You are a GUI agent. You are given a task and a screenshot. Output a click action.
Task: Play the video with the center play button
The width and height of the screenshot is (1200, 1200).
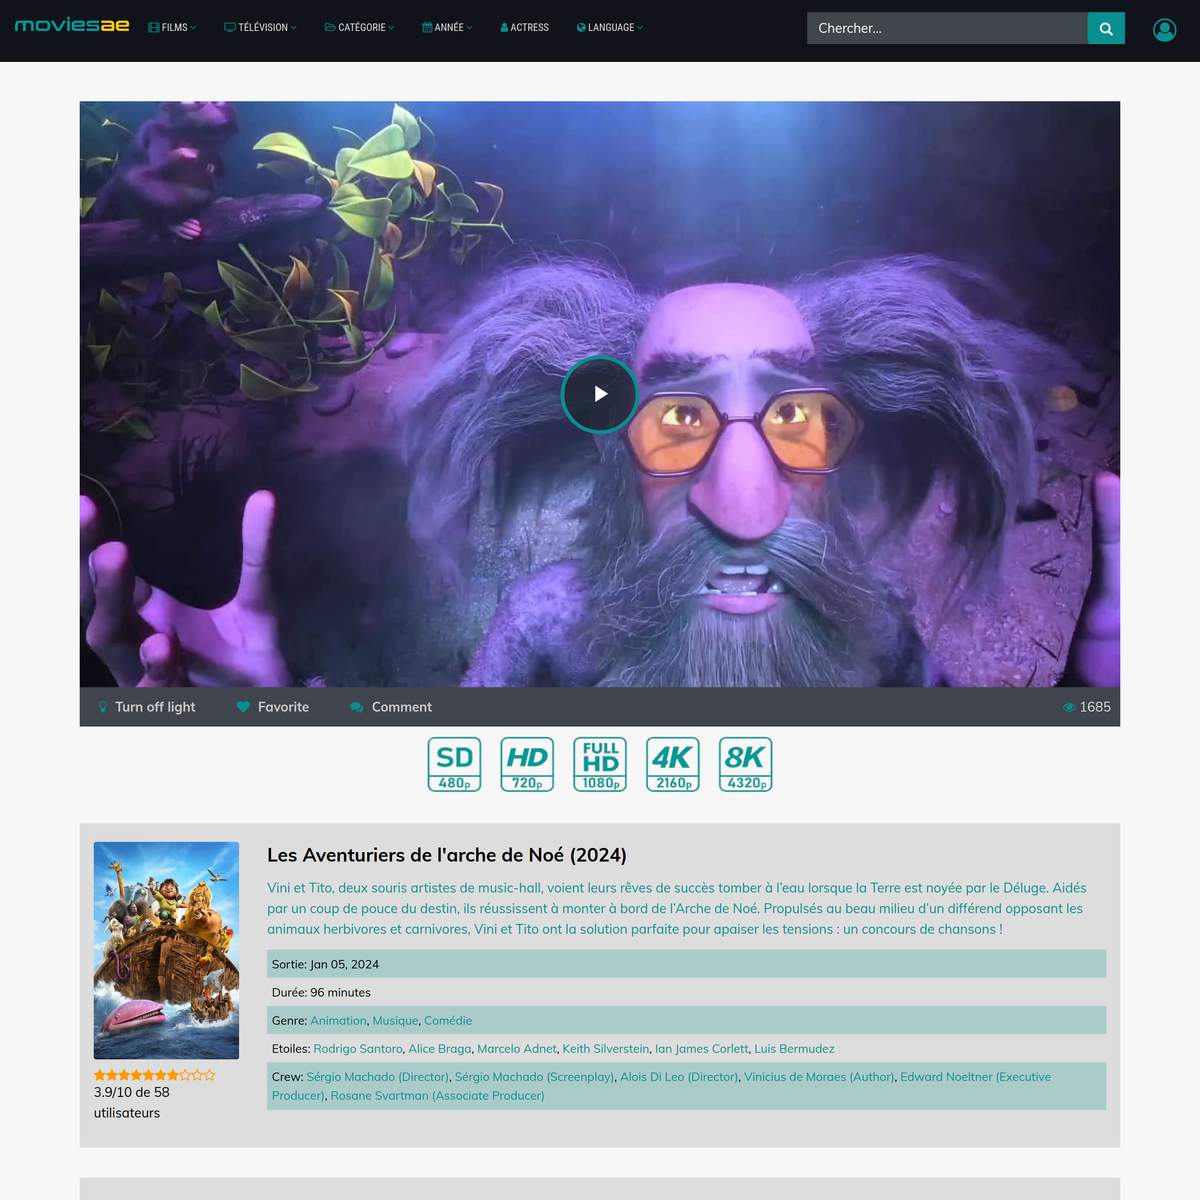coord(600,394)
